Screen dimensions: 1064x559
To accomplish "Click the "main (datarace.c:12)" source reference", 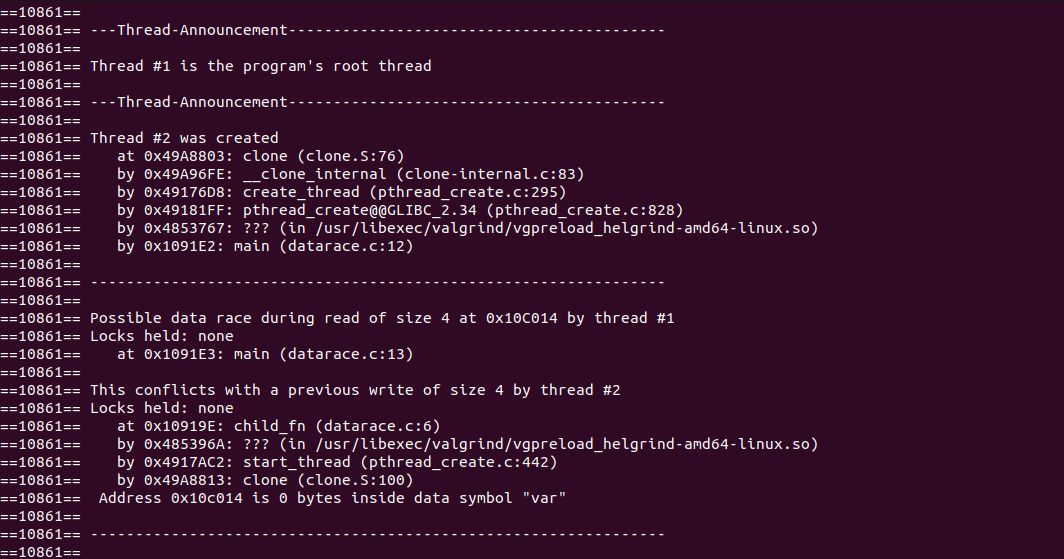I will 328,246.
